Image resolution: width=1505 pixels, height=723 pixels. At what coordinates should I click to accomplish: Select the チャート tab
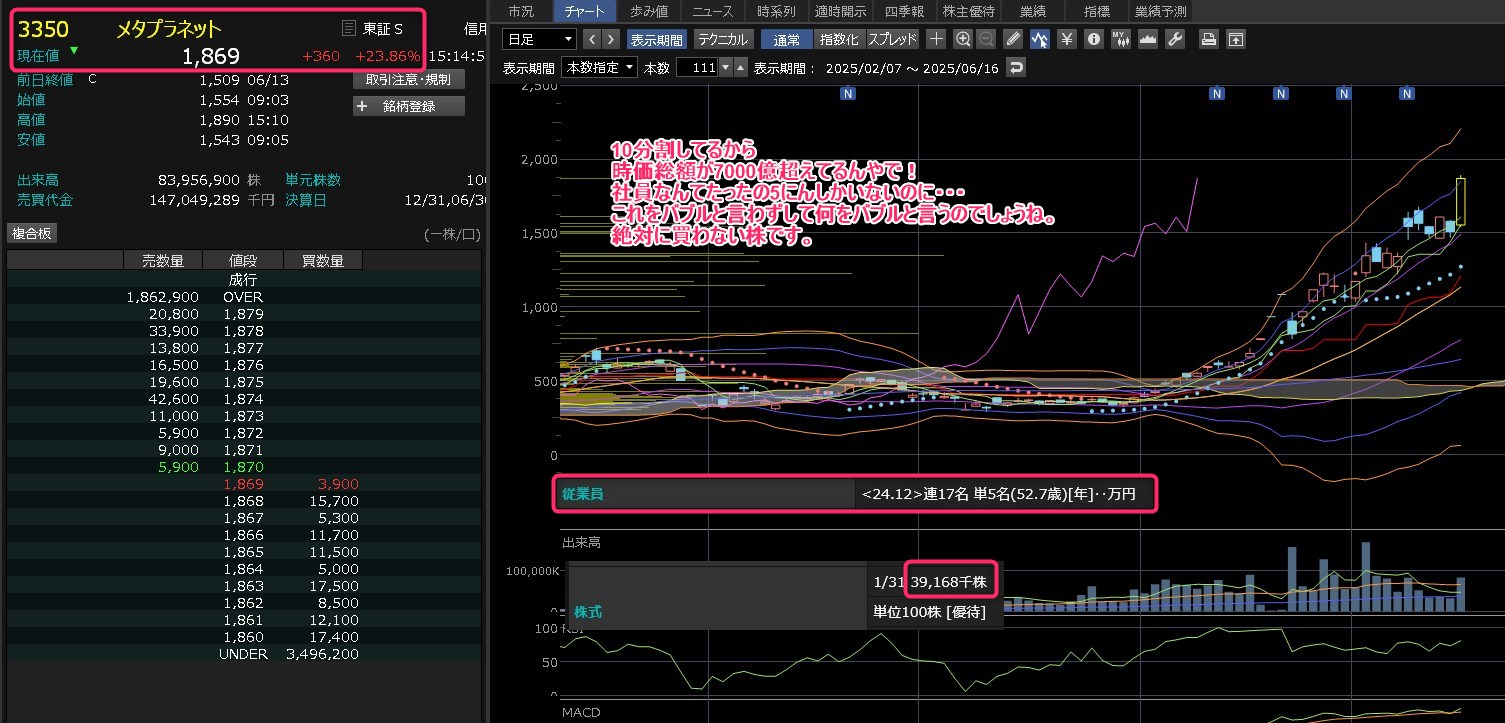tap(584, 11)
